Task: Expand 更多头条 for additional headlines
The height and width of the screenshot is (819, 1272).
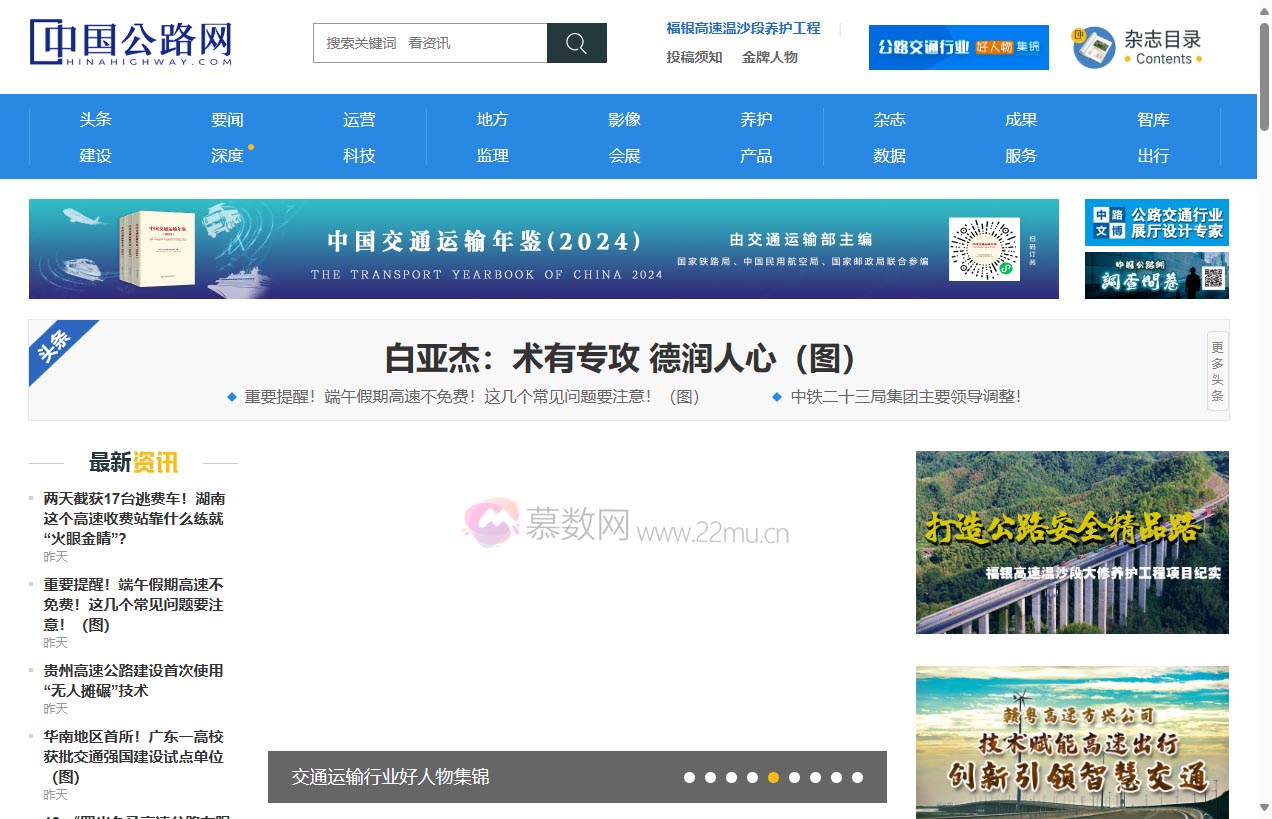Action: point(1217,371)
